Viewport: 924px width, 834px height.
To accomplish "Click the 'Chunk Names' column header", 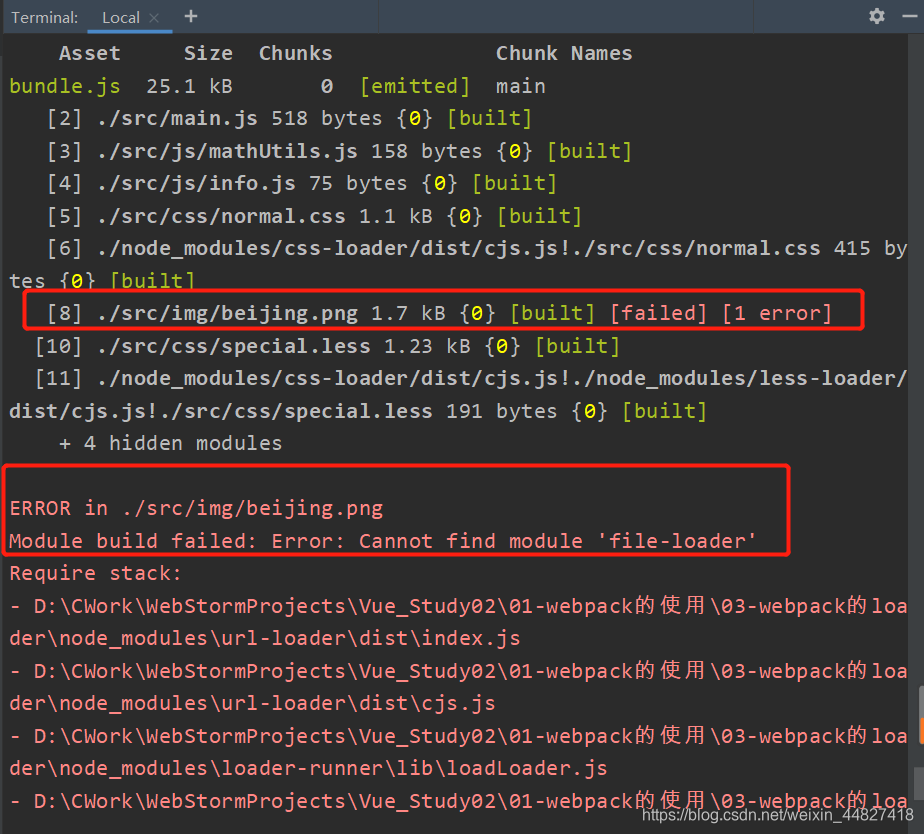I will tap(564, 54).
